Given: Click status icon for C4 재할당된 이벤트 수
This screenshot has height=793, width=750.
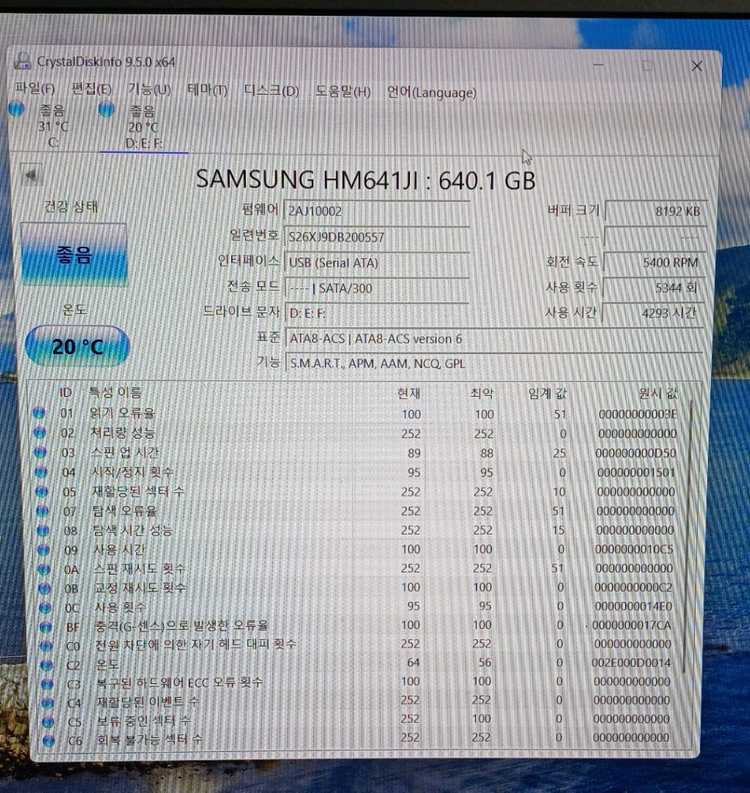Looking at the screenshot, I should pyautogui.click(x=48, y=703).
